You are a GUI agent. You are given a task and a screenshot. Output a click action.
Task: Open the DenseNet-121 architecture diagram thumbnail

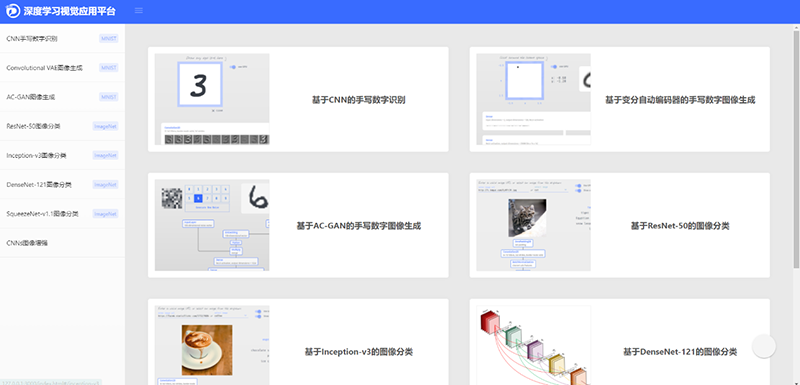click(534, 345)
